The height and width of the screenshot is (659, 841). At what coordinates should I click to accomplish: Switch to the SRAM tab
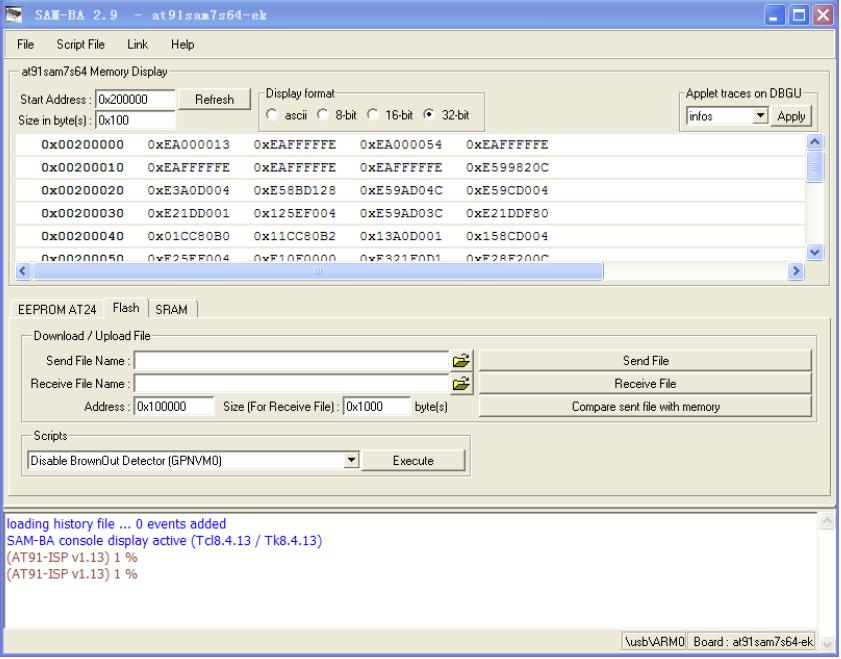tap(172, 310)
